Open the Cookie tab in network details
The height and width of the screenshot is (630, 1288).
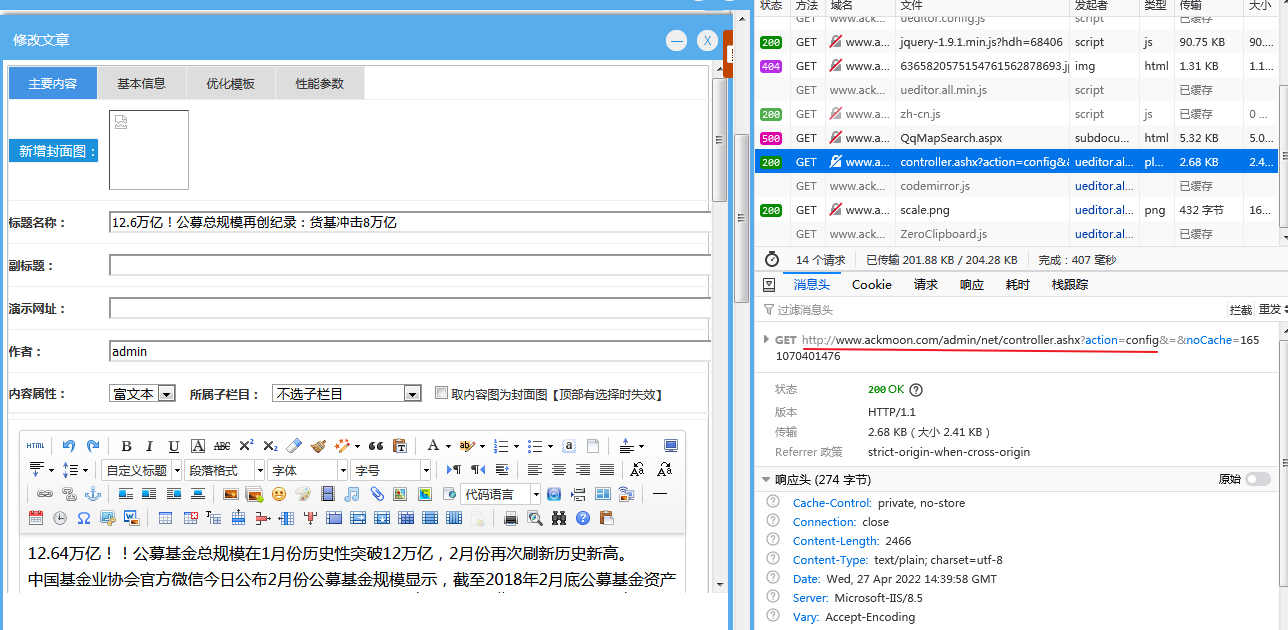[872, 285]
